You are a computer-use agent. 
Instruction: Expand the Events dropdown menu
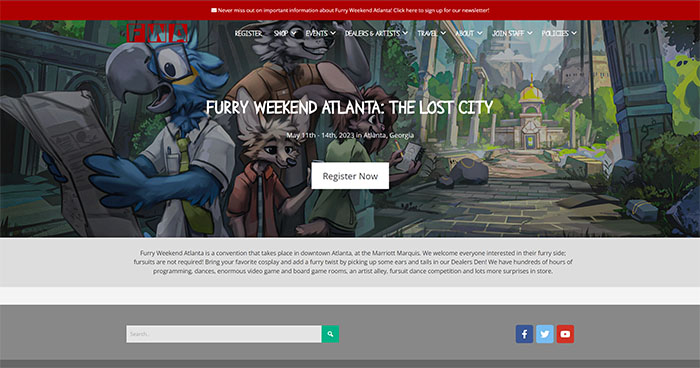pos(321,33)
